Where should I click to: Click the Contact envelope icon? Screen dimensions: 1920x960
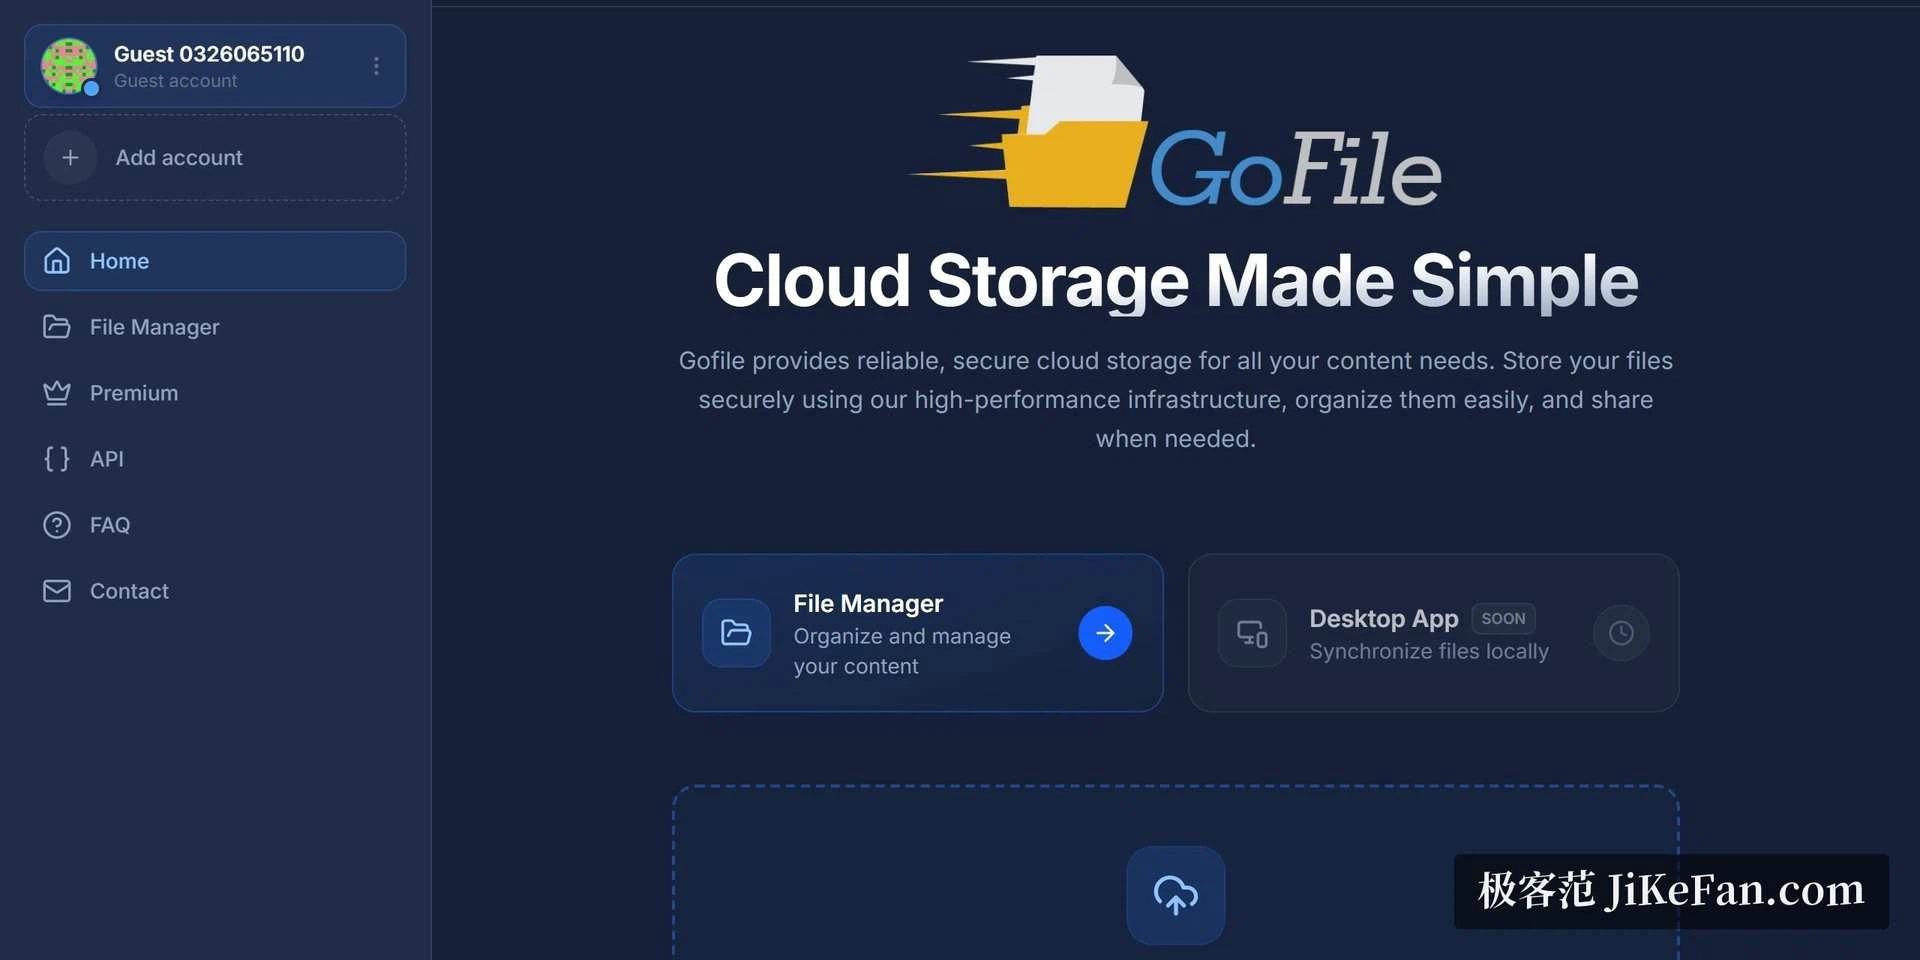(57, 591)
